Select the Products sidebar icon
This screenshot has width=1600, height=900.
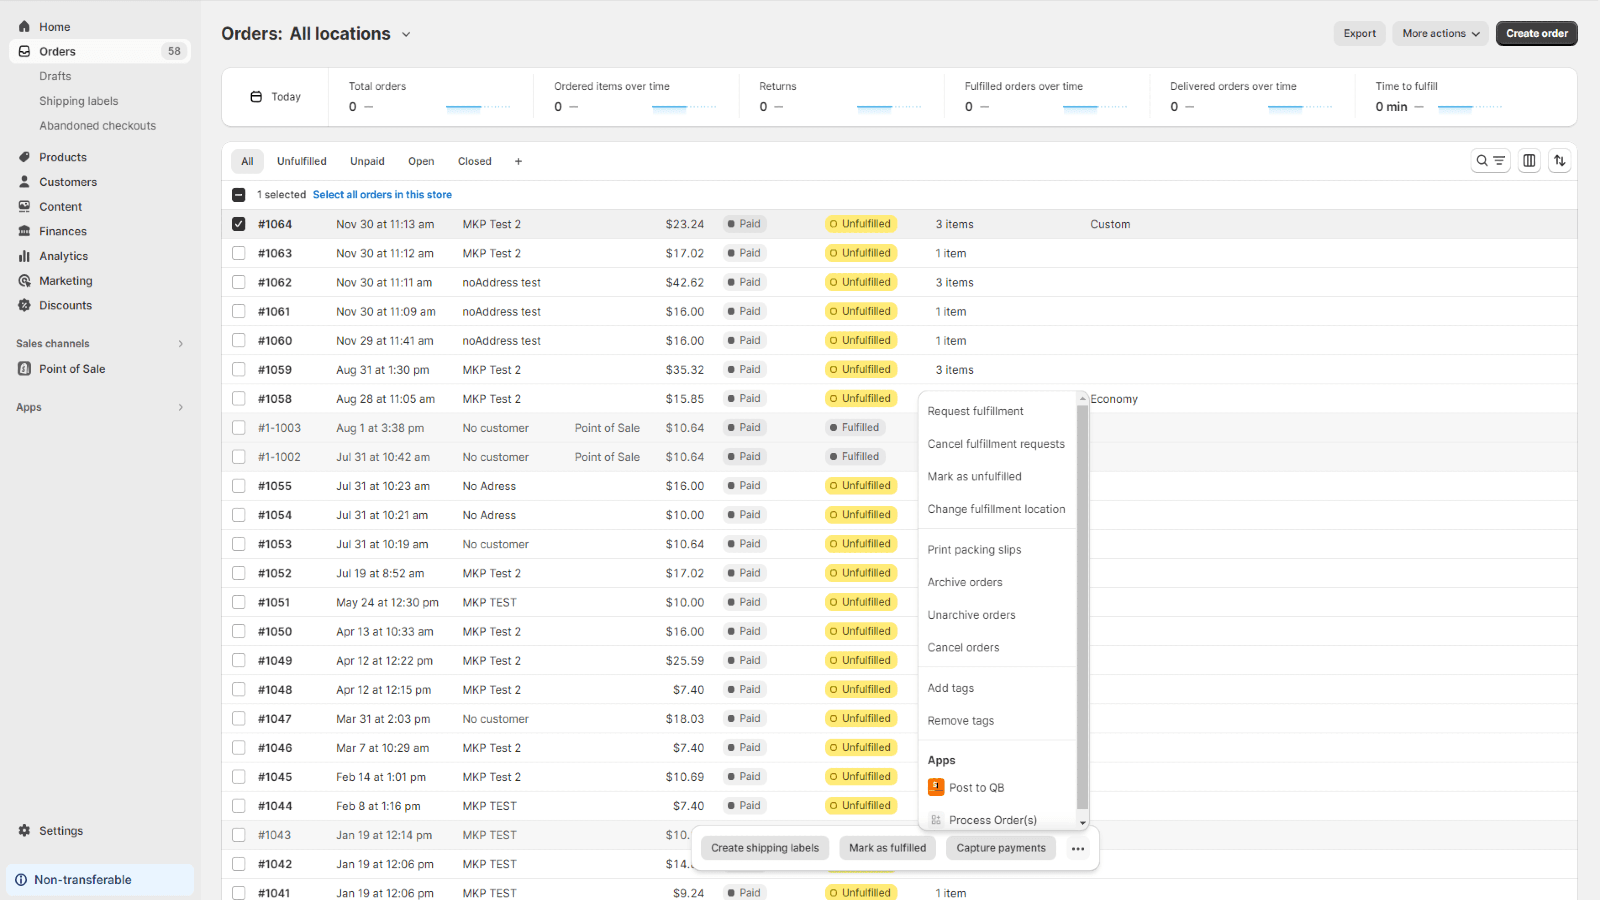tap(24, 156)
